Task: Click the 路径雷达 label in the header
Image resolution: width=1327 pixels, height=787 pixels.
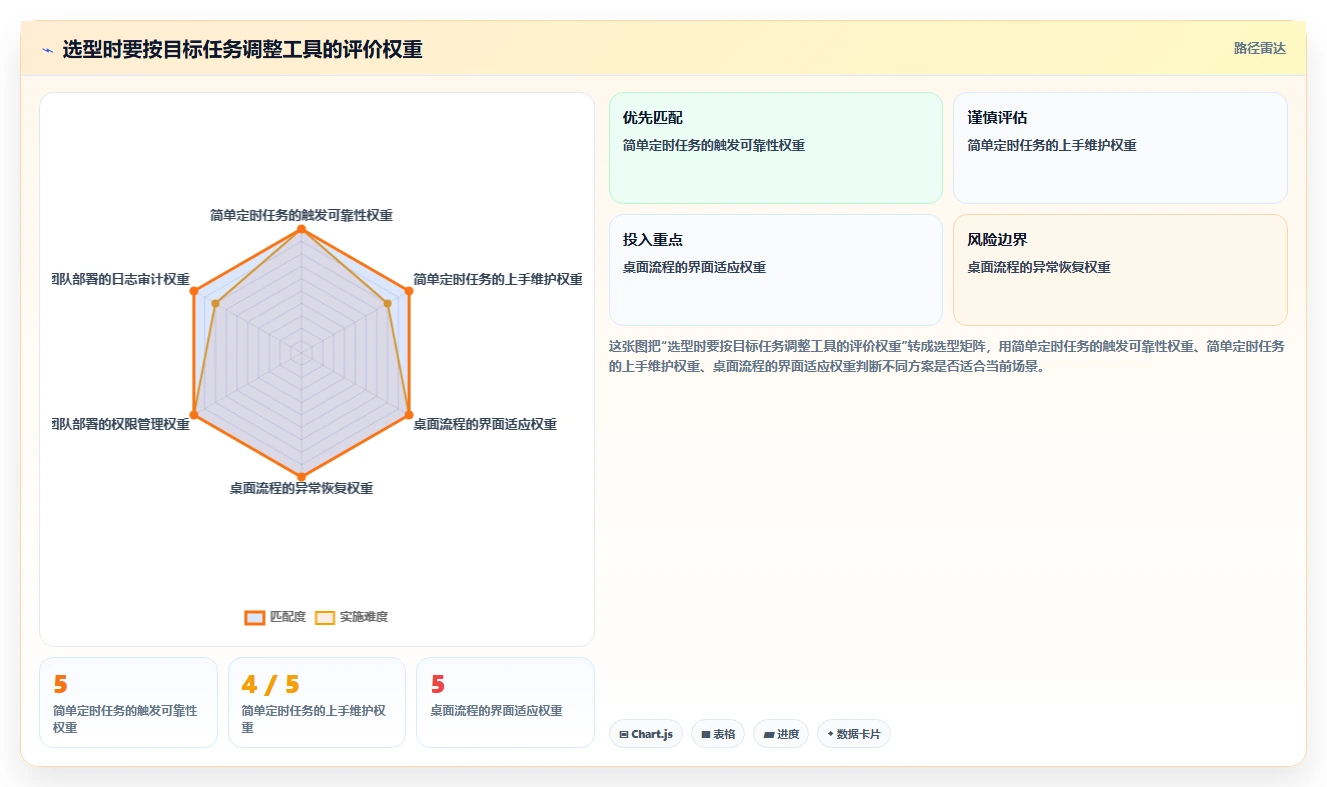Action: pos(1259,48)
